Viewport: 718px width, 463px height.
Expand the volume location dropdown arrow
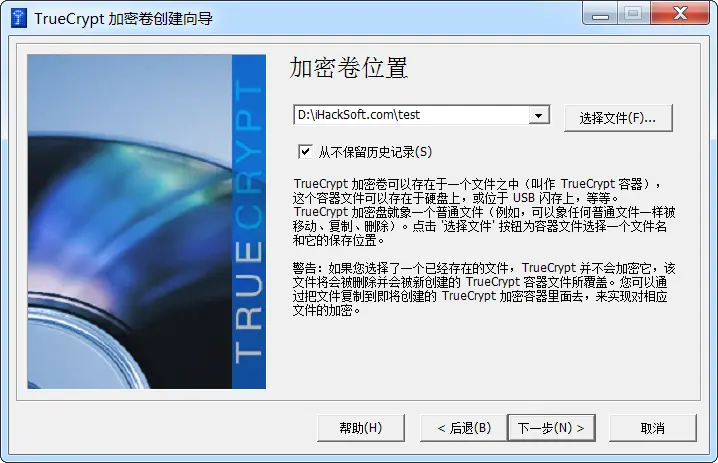point(538,115)
